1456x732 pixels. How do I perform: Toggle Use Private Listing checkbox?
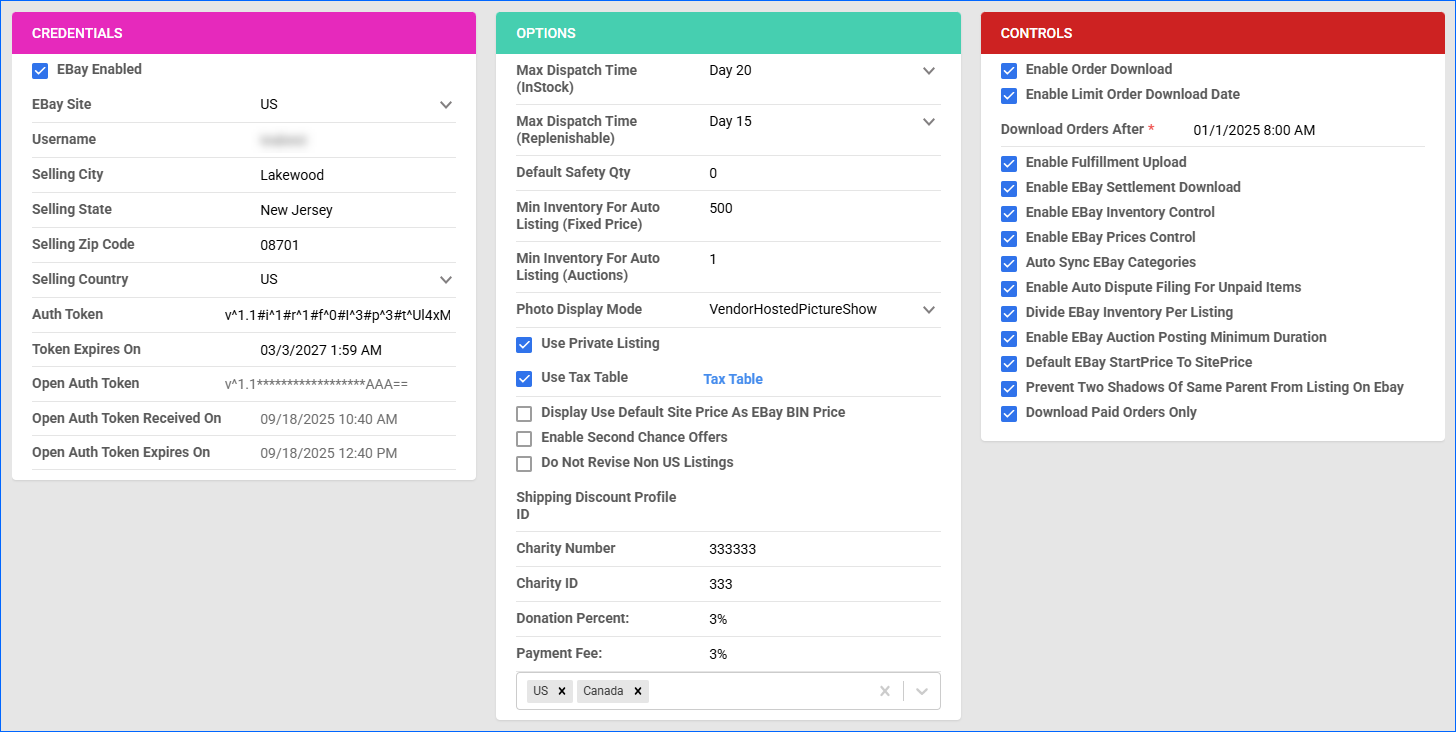click(524, 344)
